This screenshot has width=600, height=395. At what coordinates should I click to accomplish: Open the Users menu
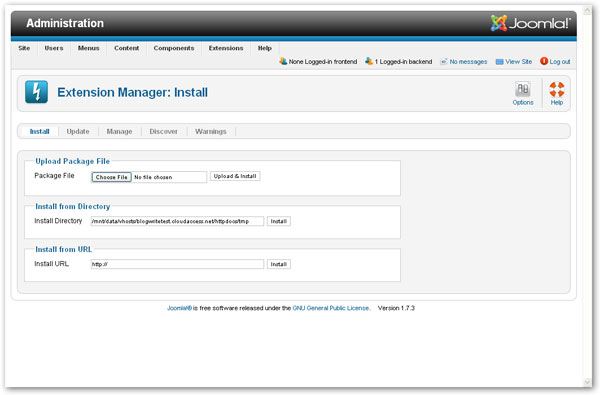tap(54, 48)
